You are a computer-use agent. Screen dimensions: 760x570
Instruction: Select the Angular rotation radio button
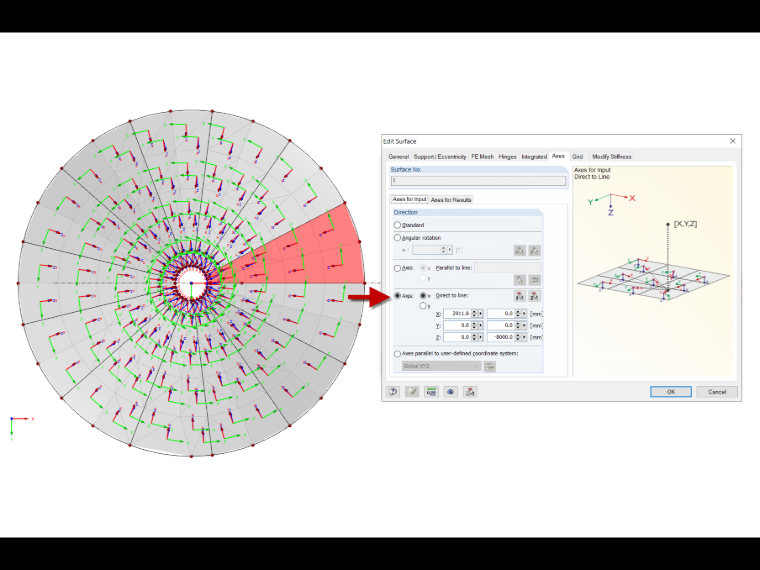(x=397, y=238)
